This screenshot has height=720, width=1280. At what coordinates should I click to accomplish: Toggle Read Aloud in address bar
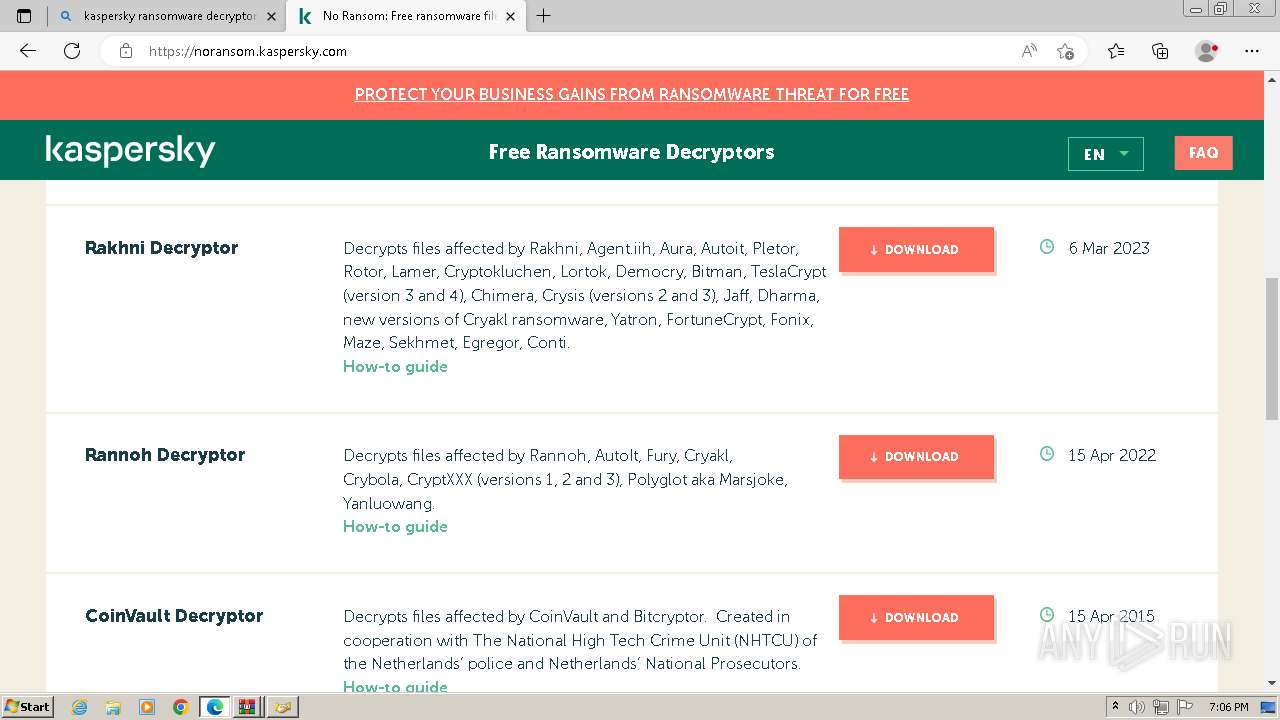pyautogui.click(x=1029, y=51)
